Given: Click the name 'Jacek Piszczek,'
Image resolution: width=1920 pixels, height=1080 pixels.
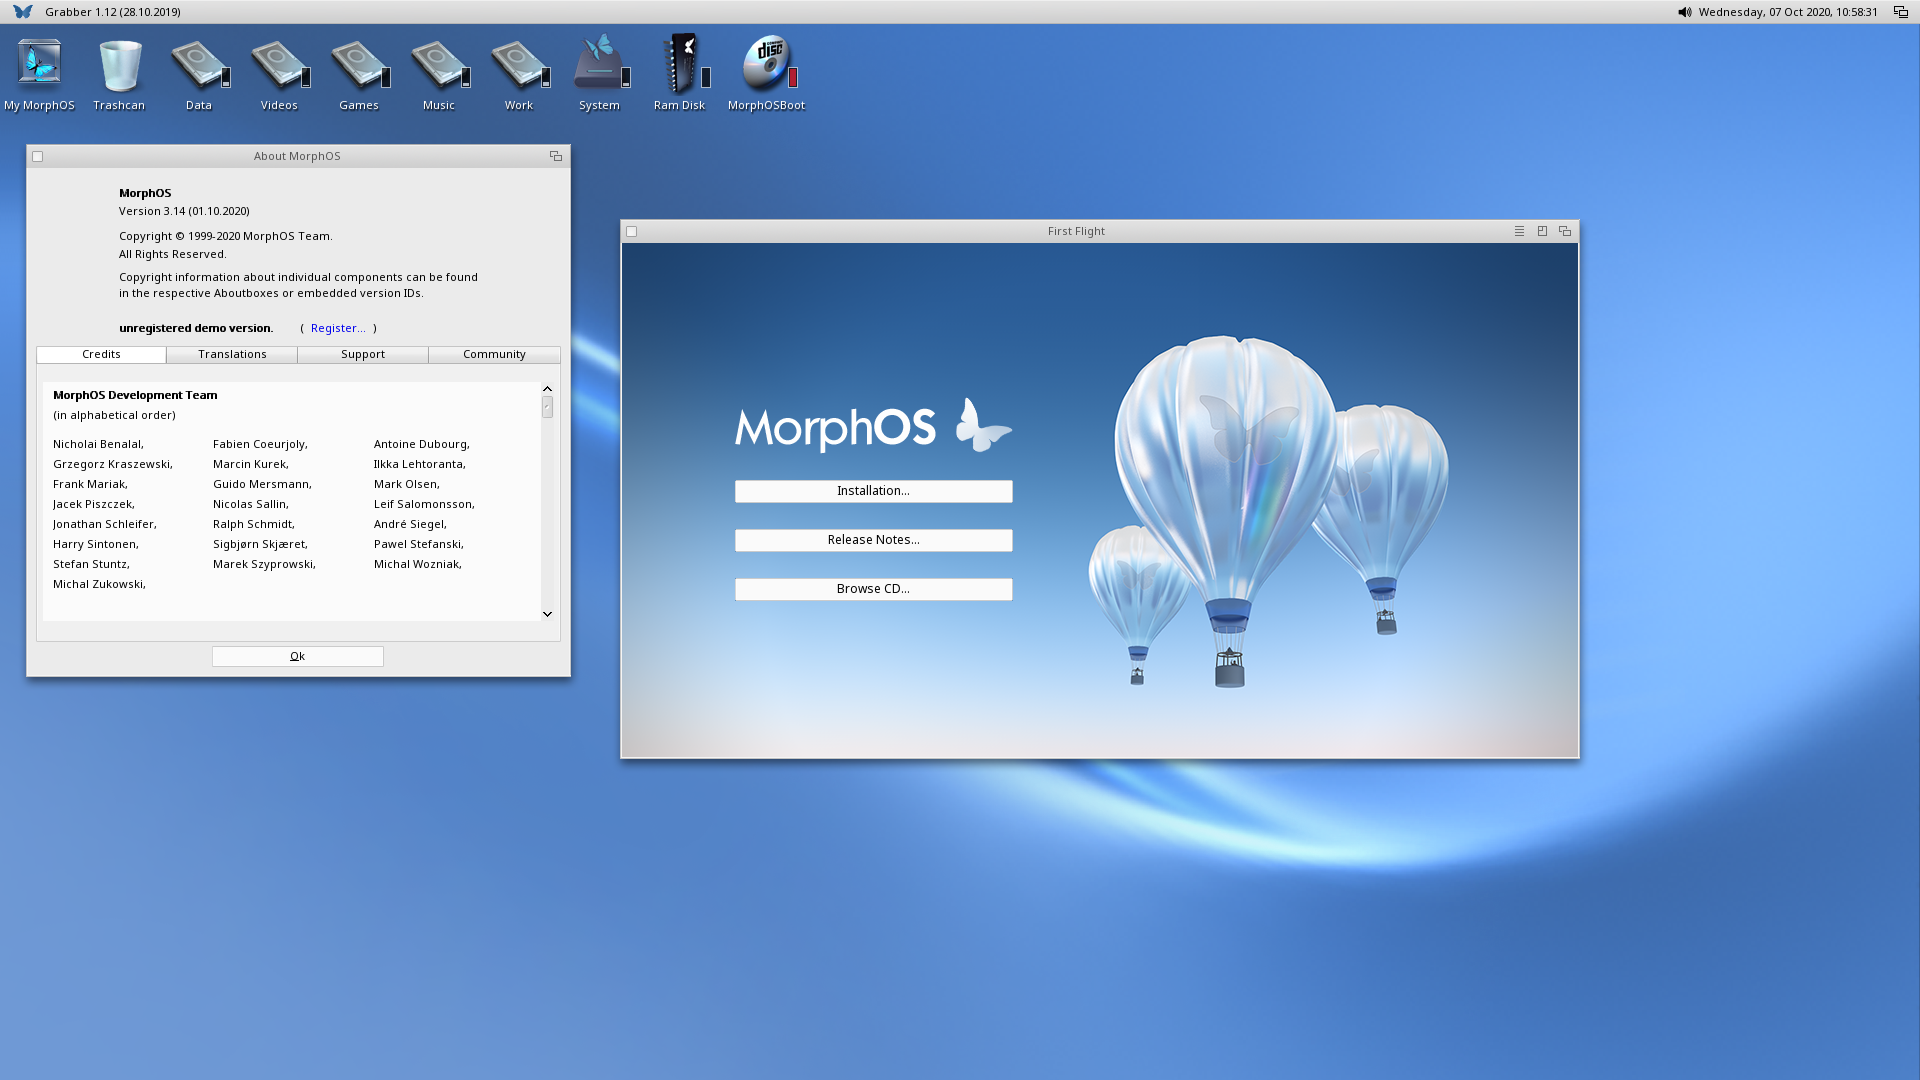Looking at the screenshot, I should click(x=94, y=504).
